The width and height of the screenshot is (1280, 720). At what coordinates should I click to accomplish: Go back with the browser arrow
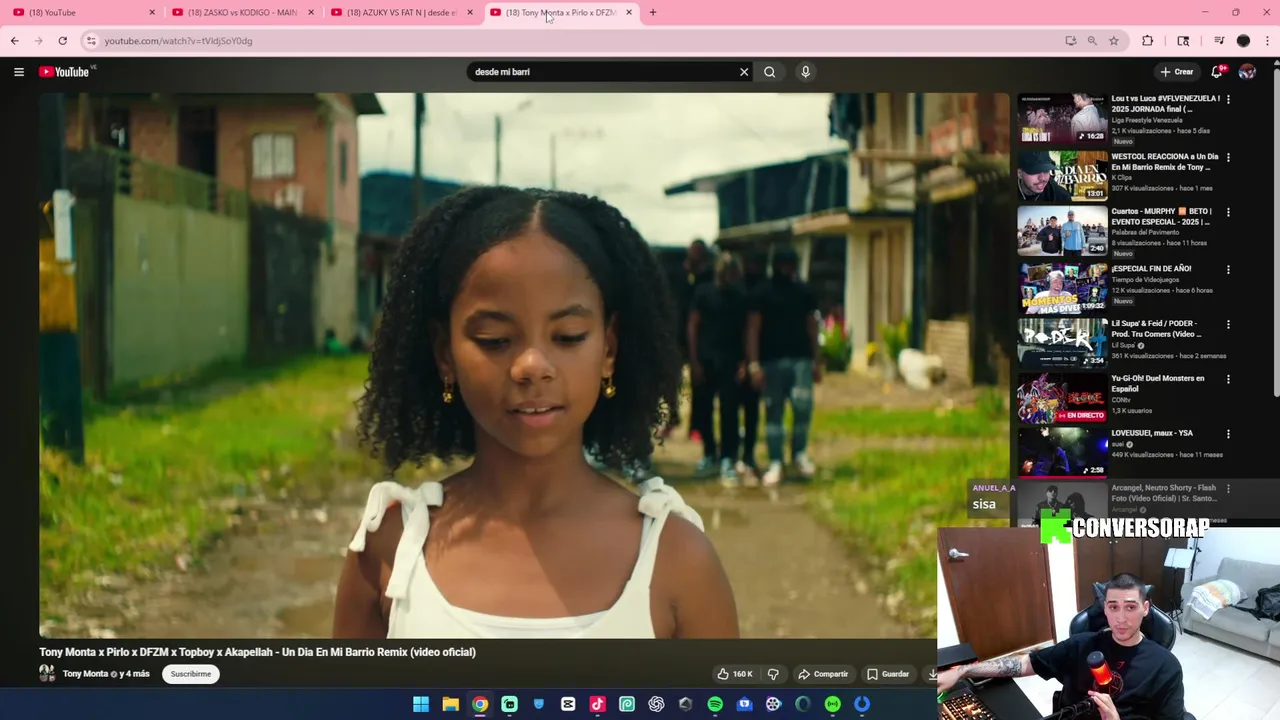pos(14,41)
